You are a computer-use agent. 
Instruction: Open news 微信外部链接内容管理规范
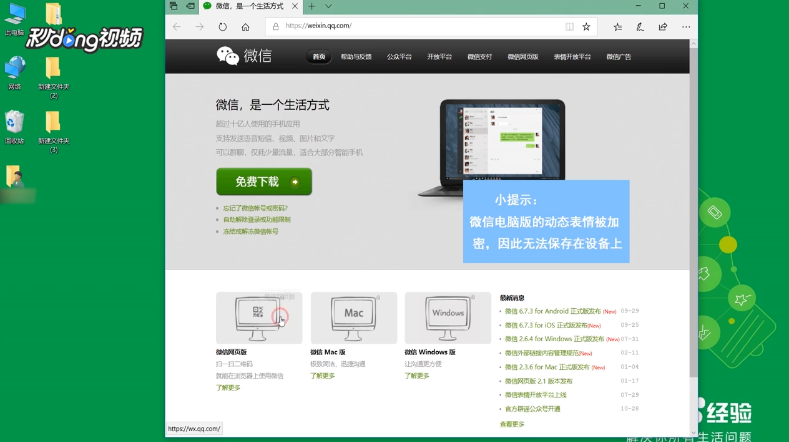(541, 353)
